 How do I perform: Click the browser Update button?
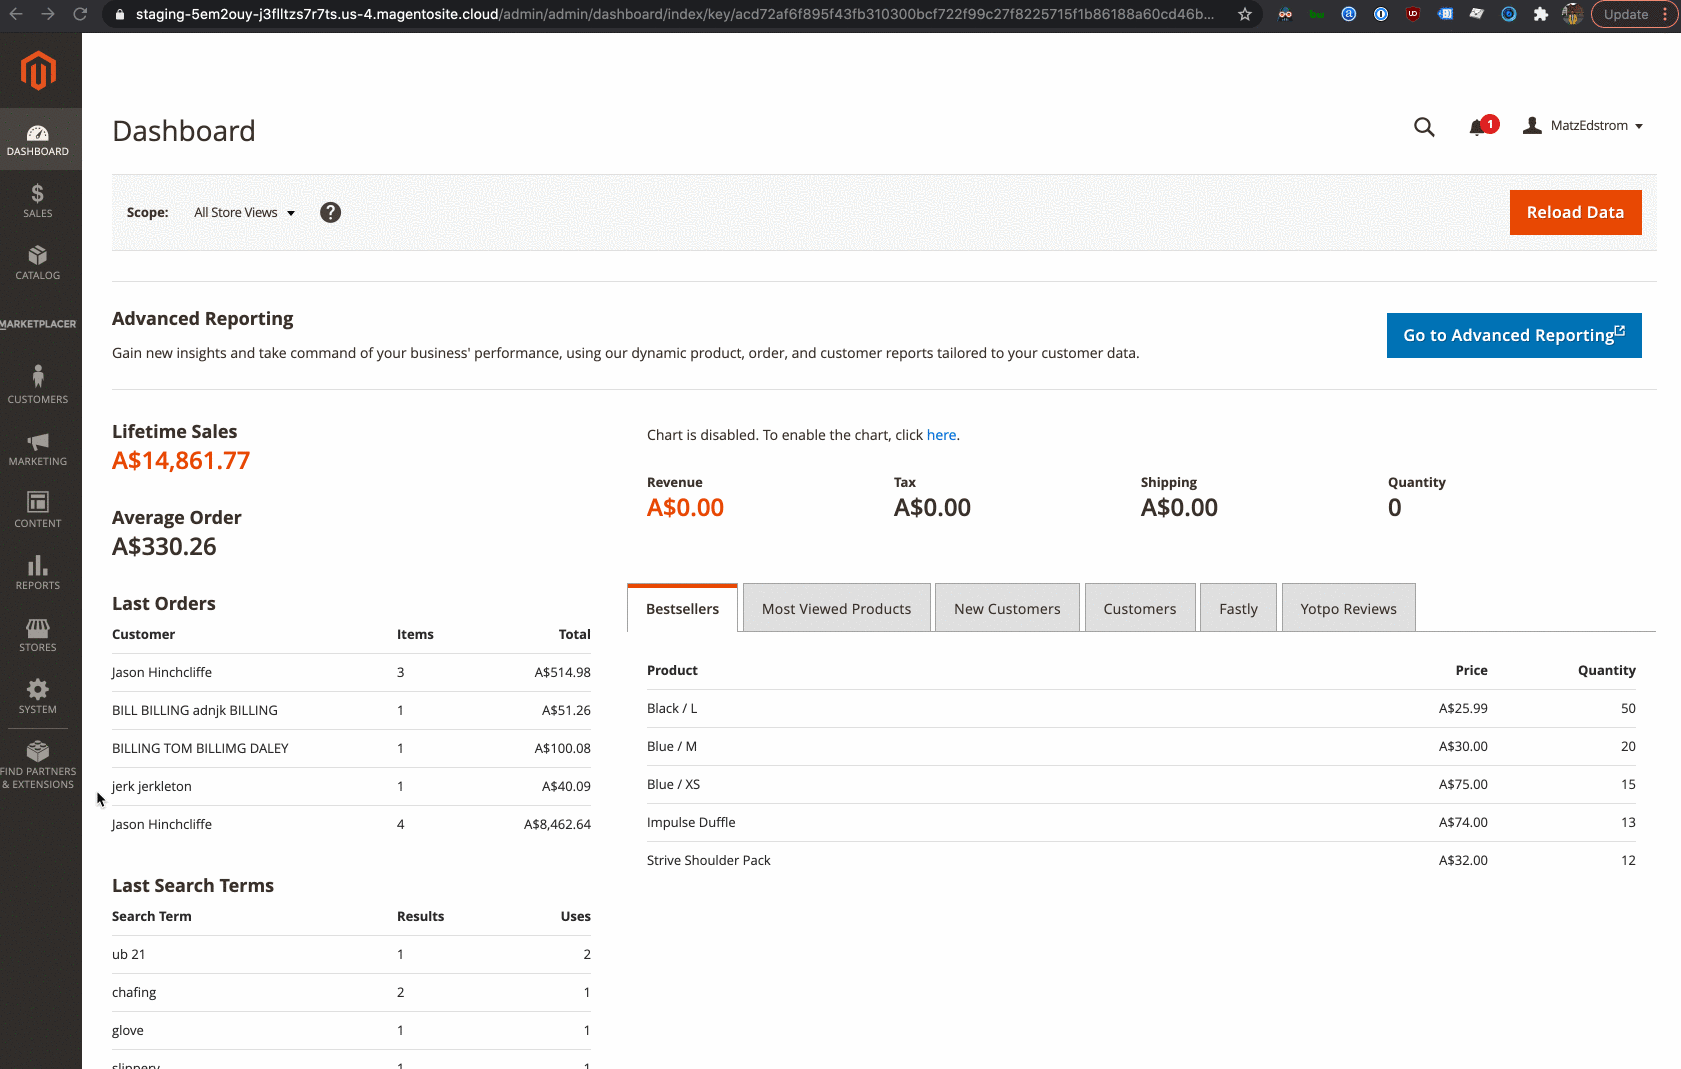tap(1634, 14)
